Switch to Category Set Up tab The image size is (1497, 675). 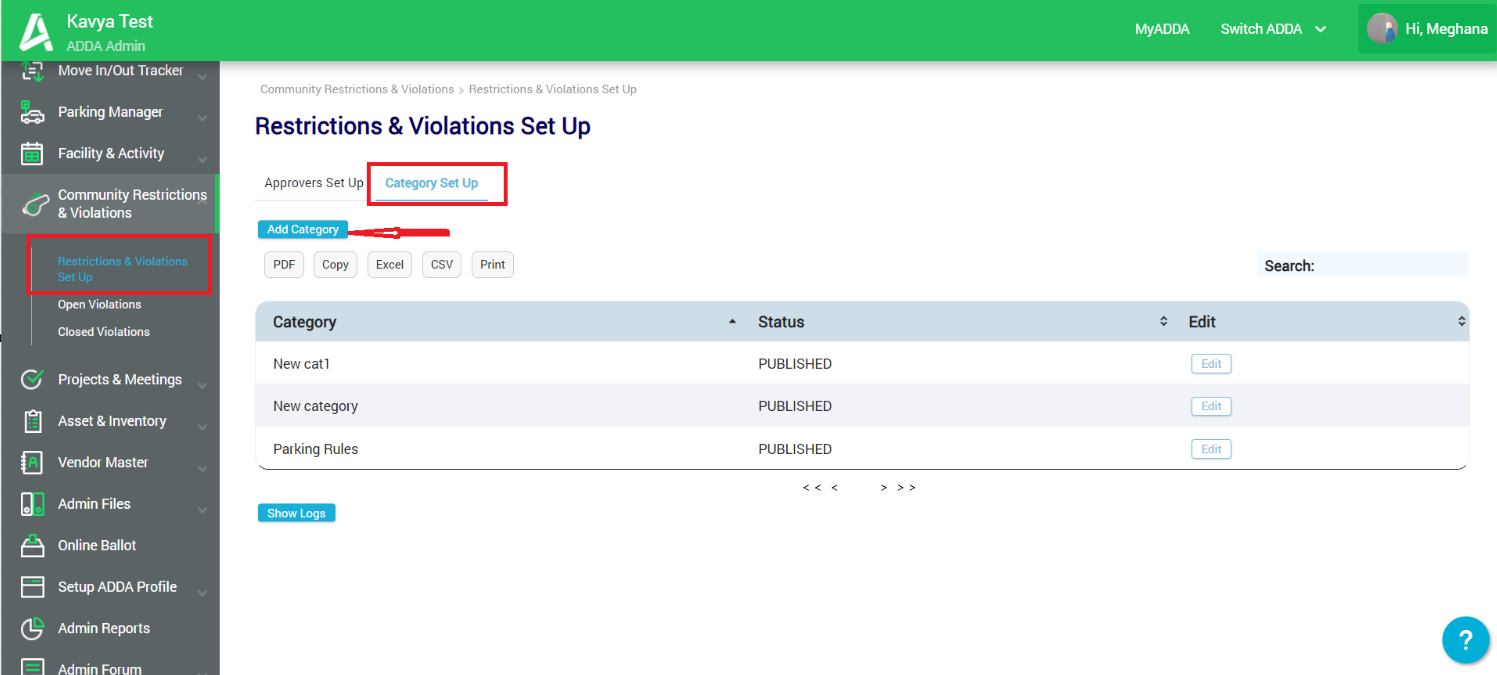coord(431,183)
